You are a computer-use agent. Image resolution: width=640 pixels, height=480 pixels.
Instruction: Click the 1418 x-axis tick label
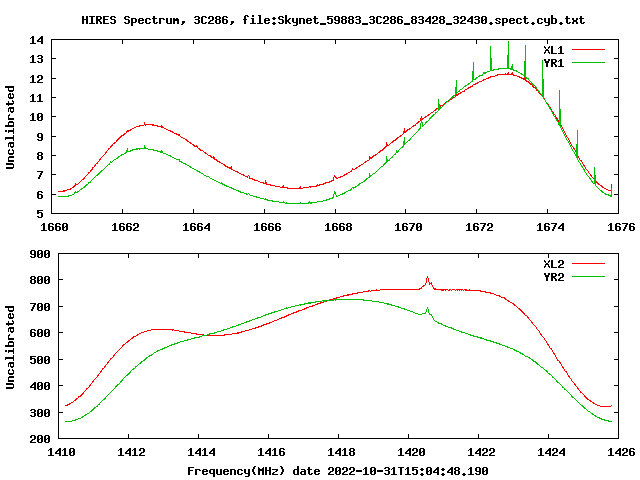(341, 452)
